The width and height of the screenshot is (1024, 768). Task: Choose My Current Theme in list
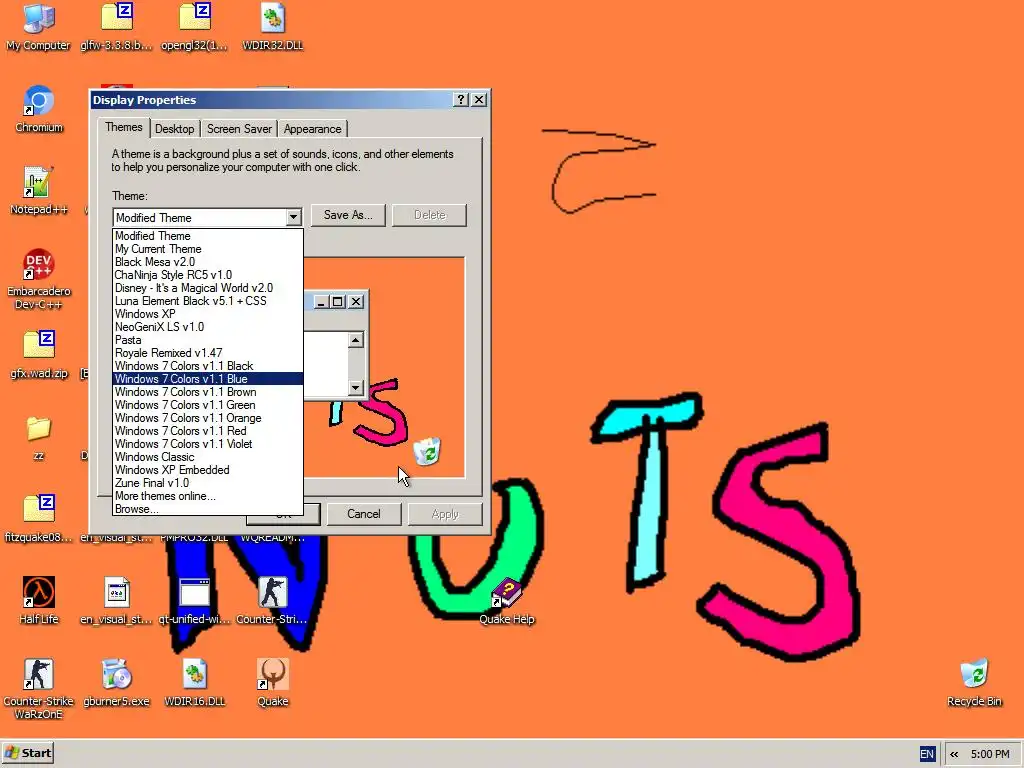tap(208, 249)
